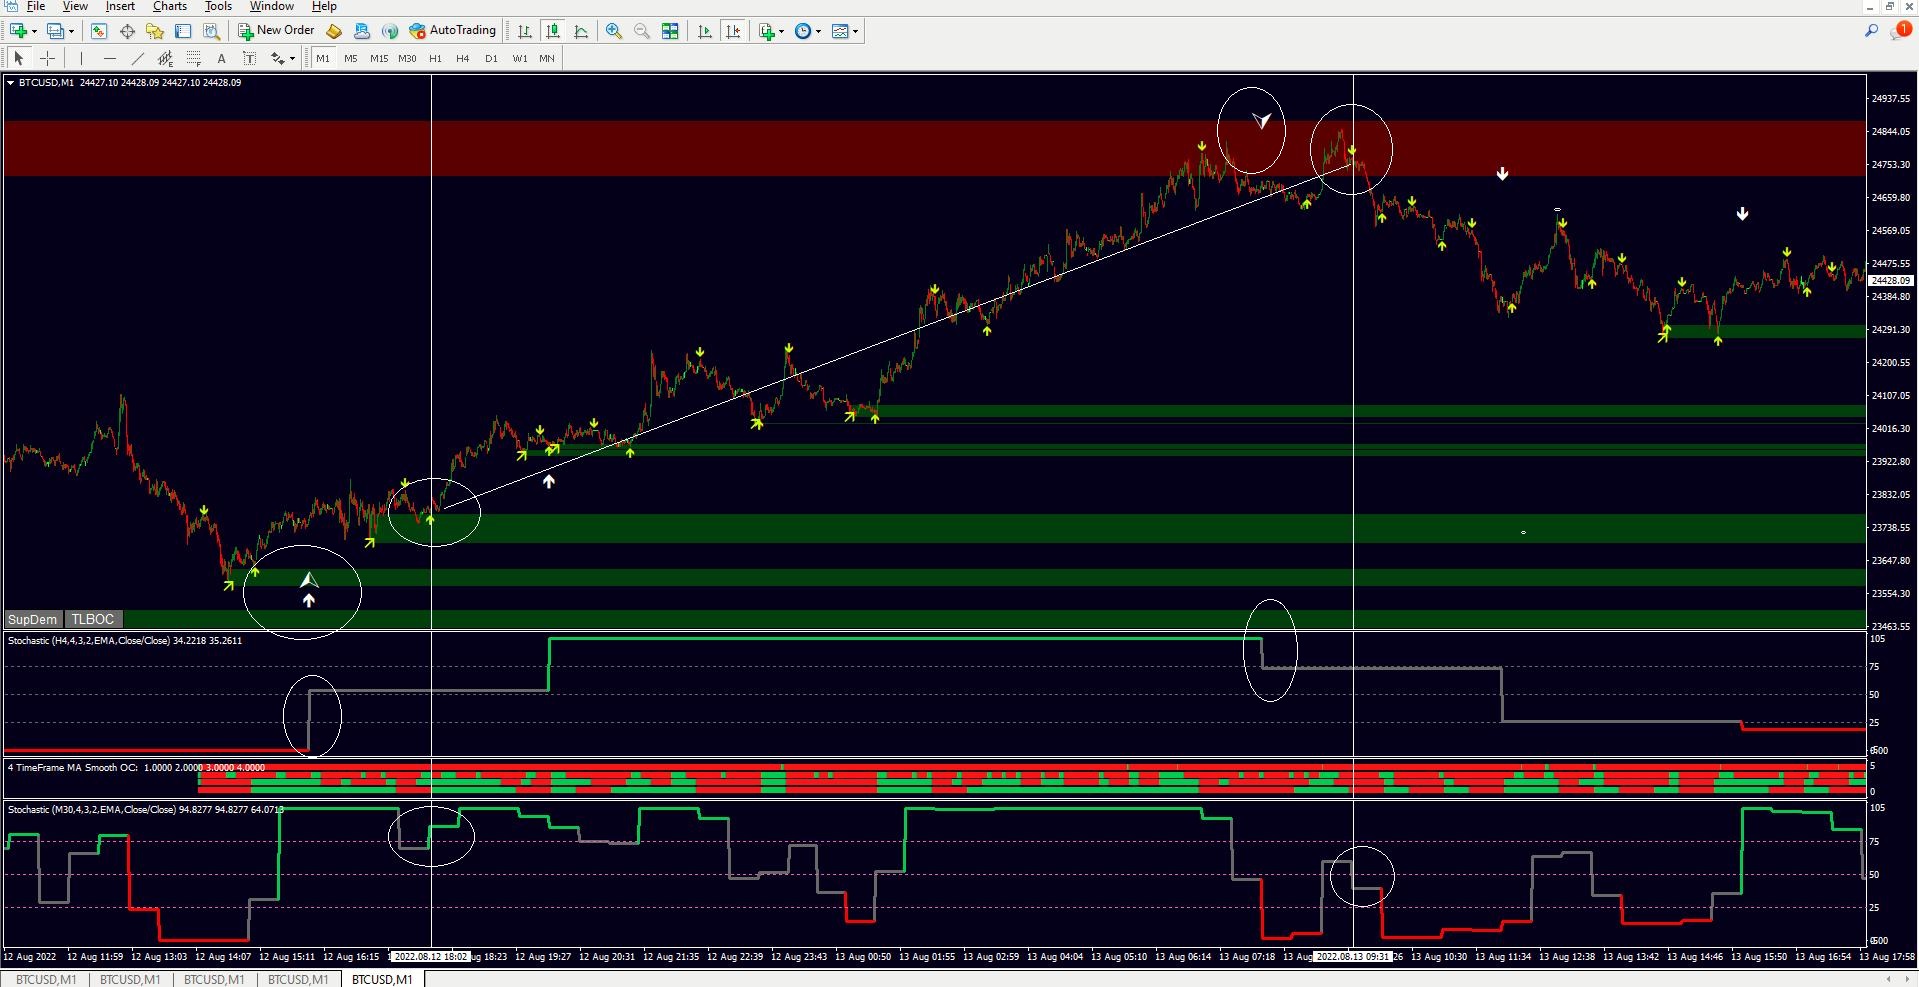Switch timeframe to H1
The image size is (1919, 987).
435,58
